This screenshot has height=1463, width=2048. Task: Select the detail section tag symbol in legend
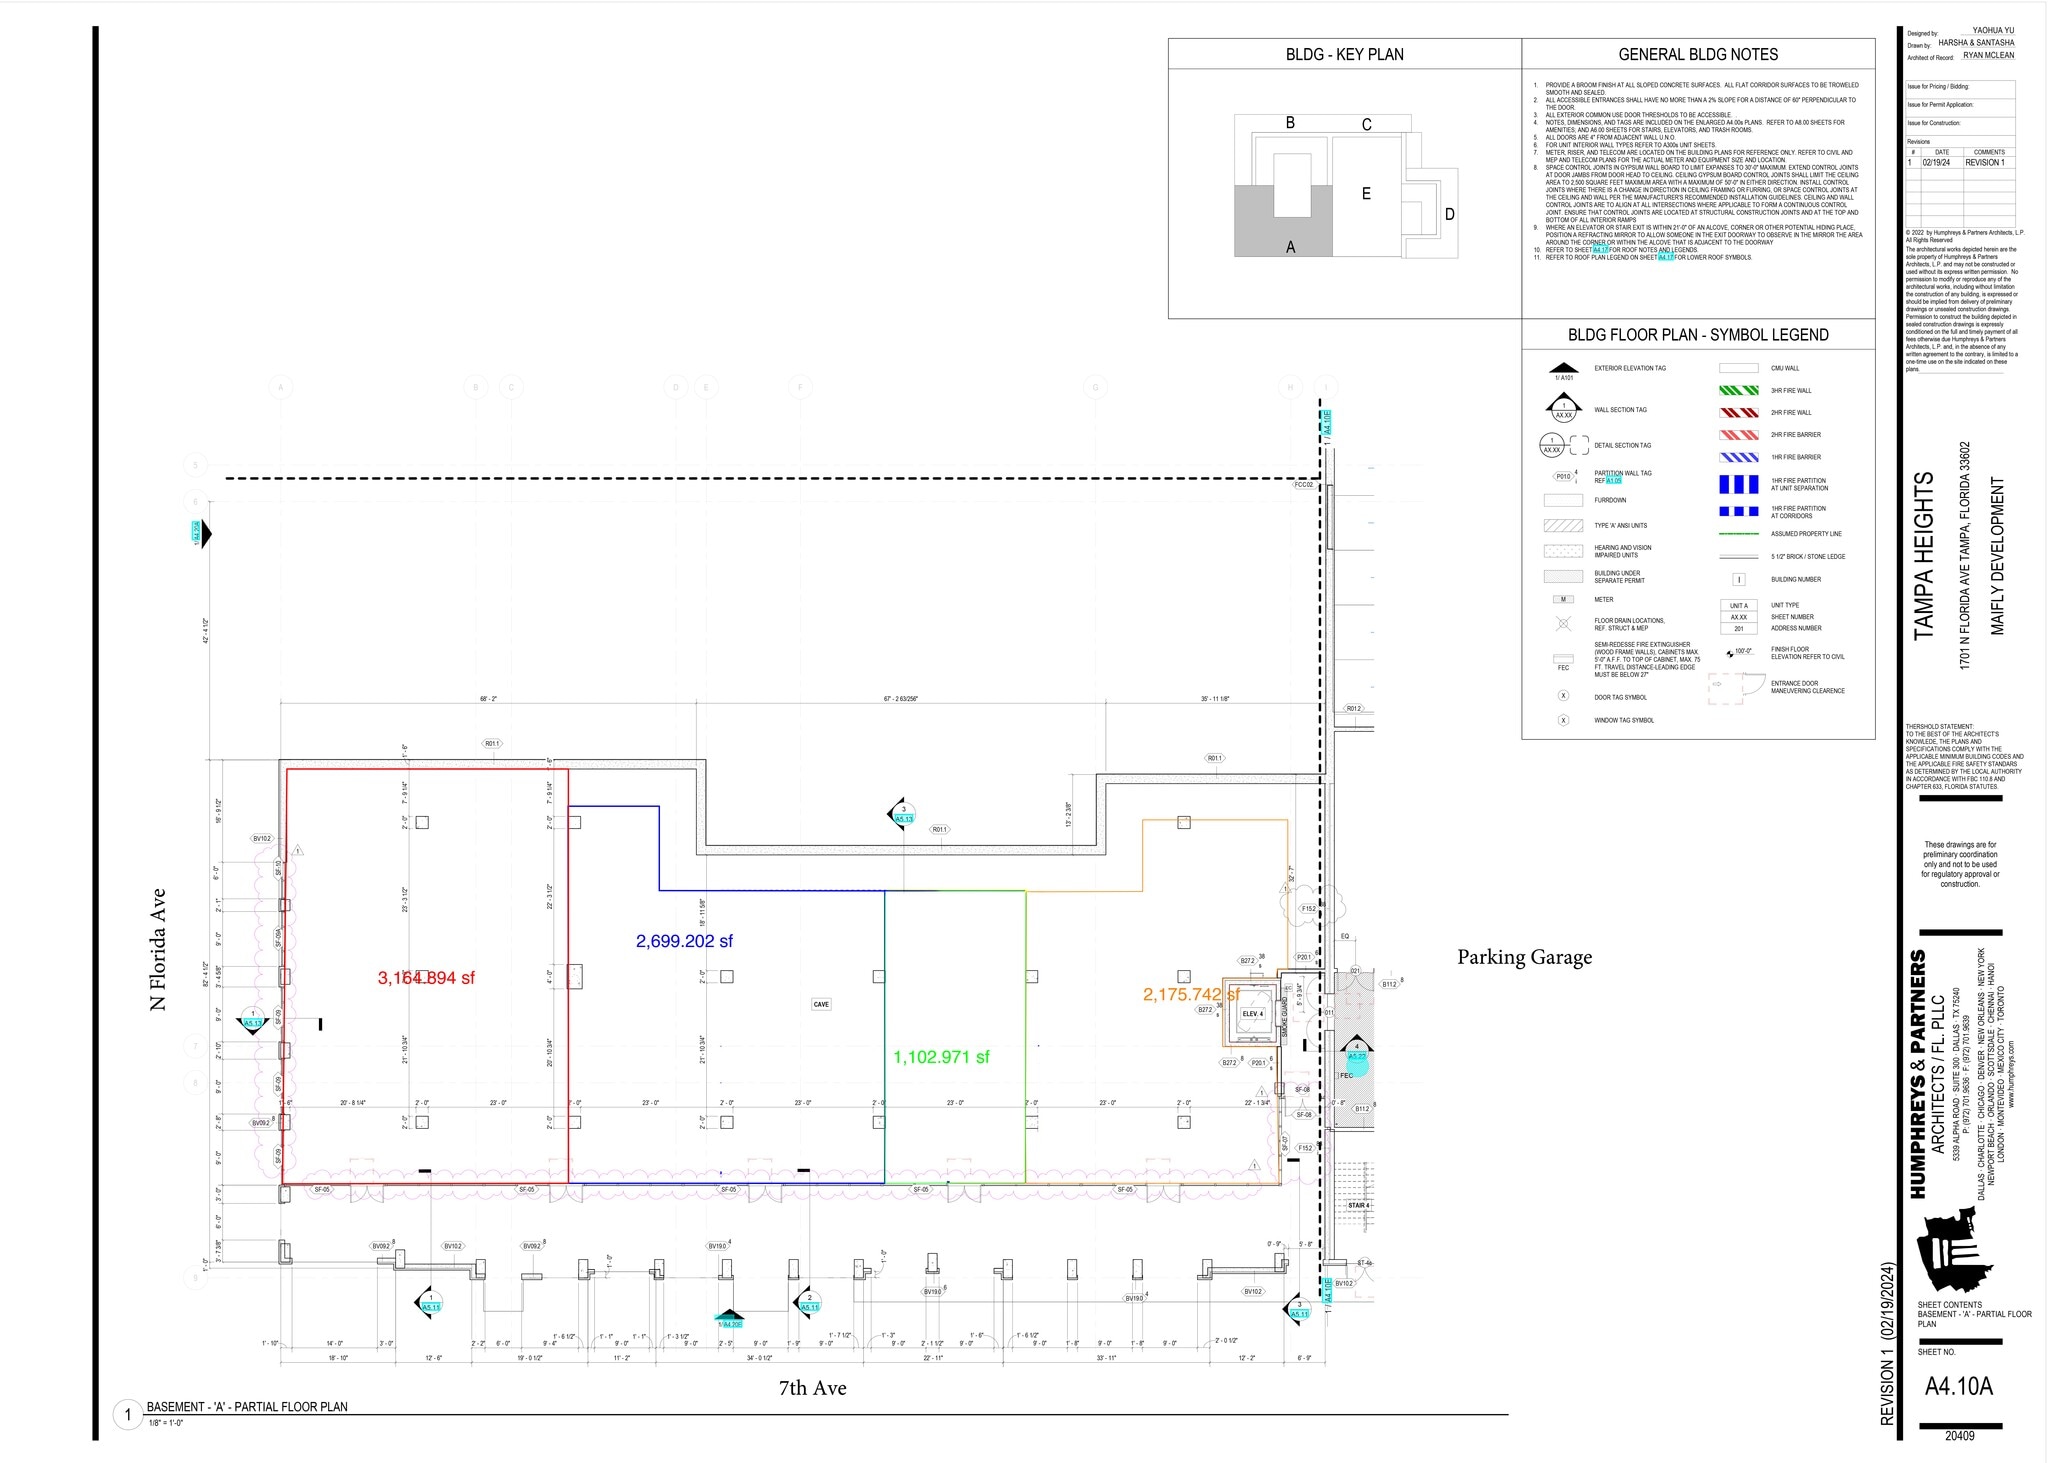pos(1552,444)
